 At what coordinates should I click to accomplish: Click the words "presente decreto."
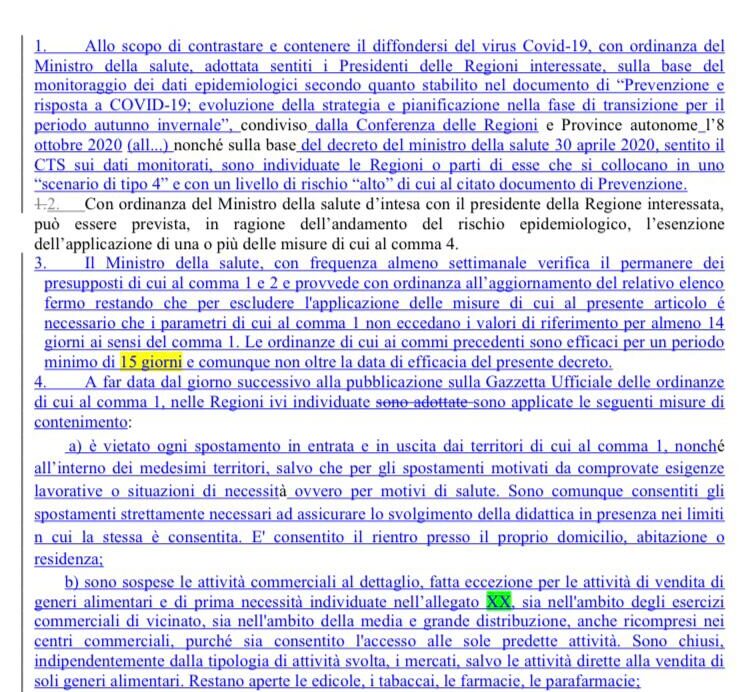pyautogui.click(x=553, y=362)
